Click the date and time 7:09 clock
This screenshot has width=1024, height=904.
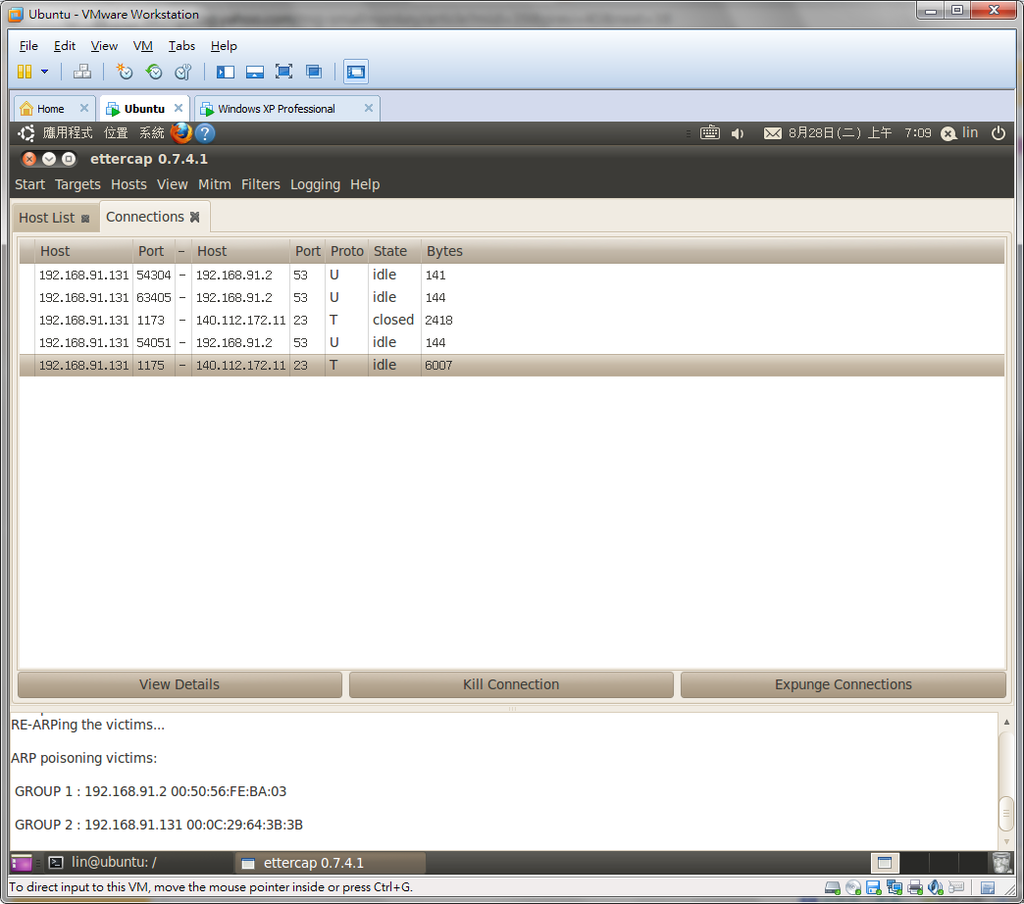click(x=859, y=133)
